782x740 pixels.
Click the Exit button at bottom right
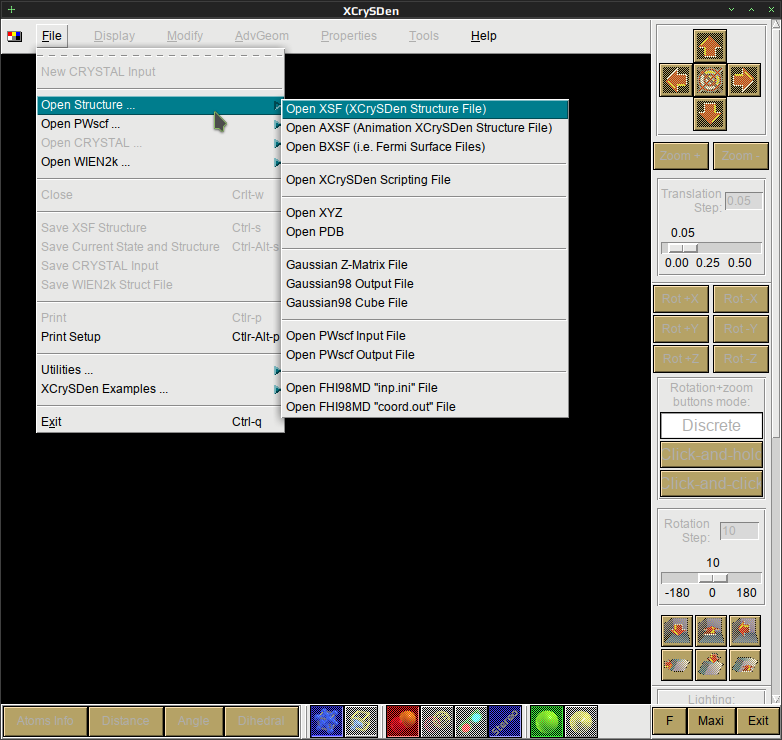click(x=758, y=721)
